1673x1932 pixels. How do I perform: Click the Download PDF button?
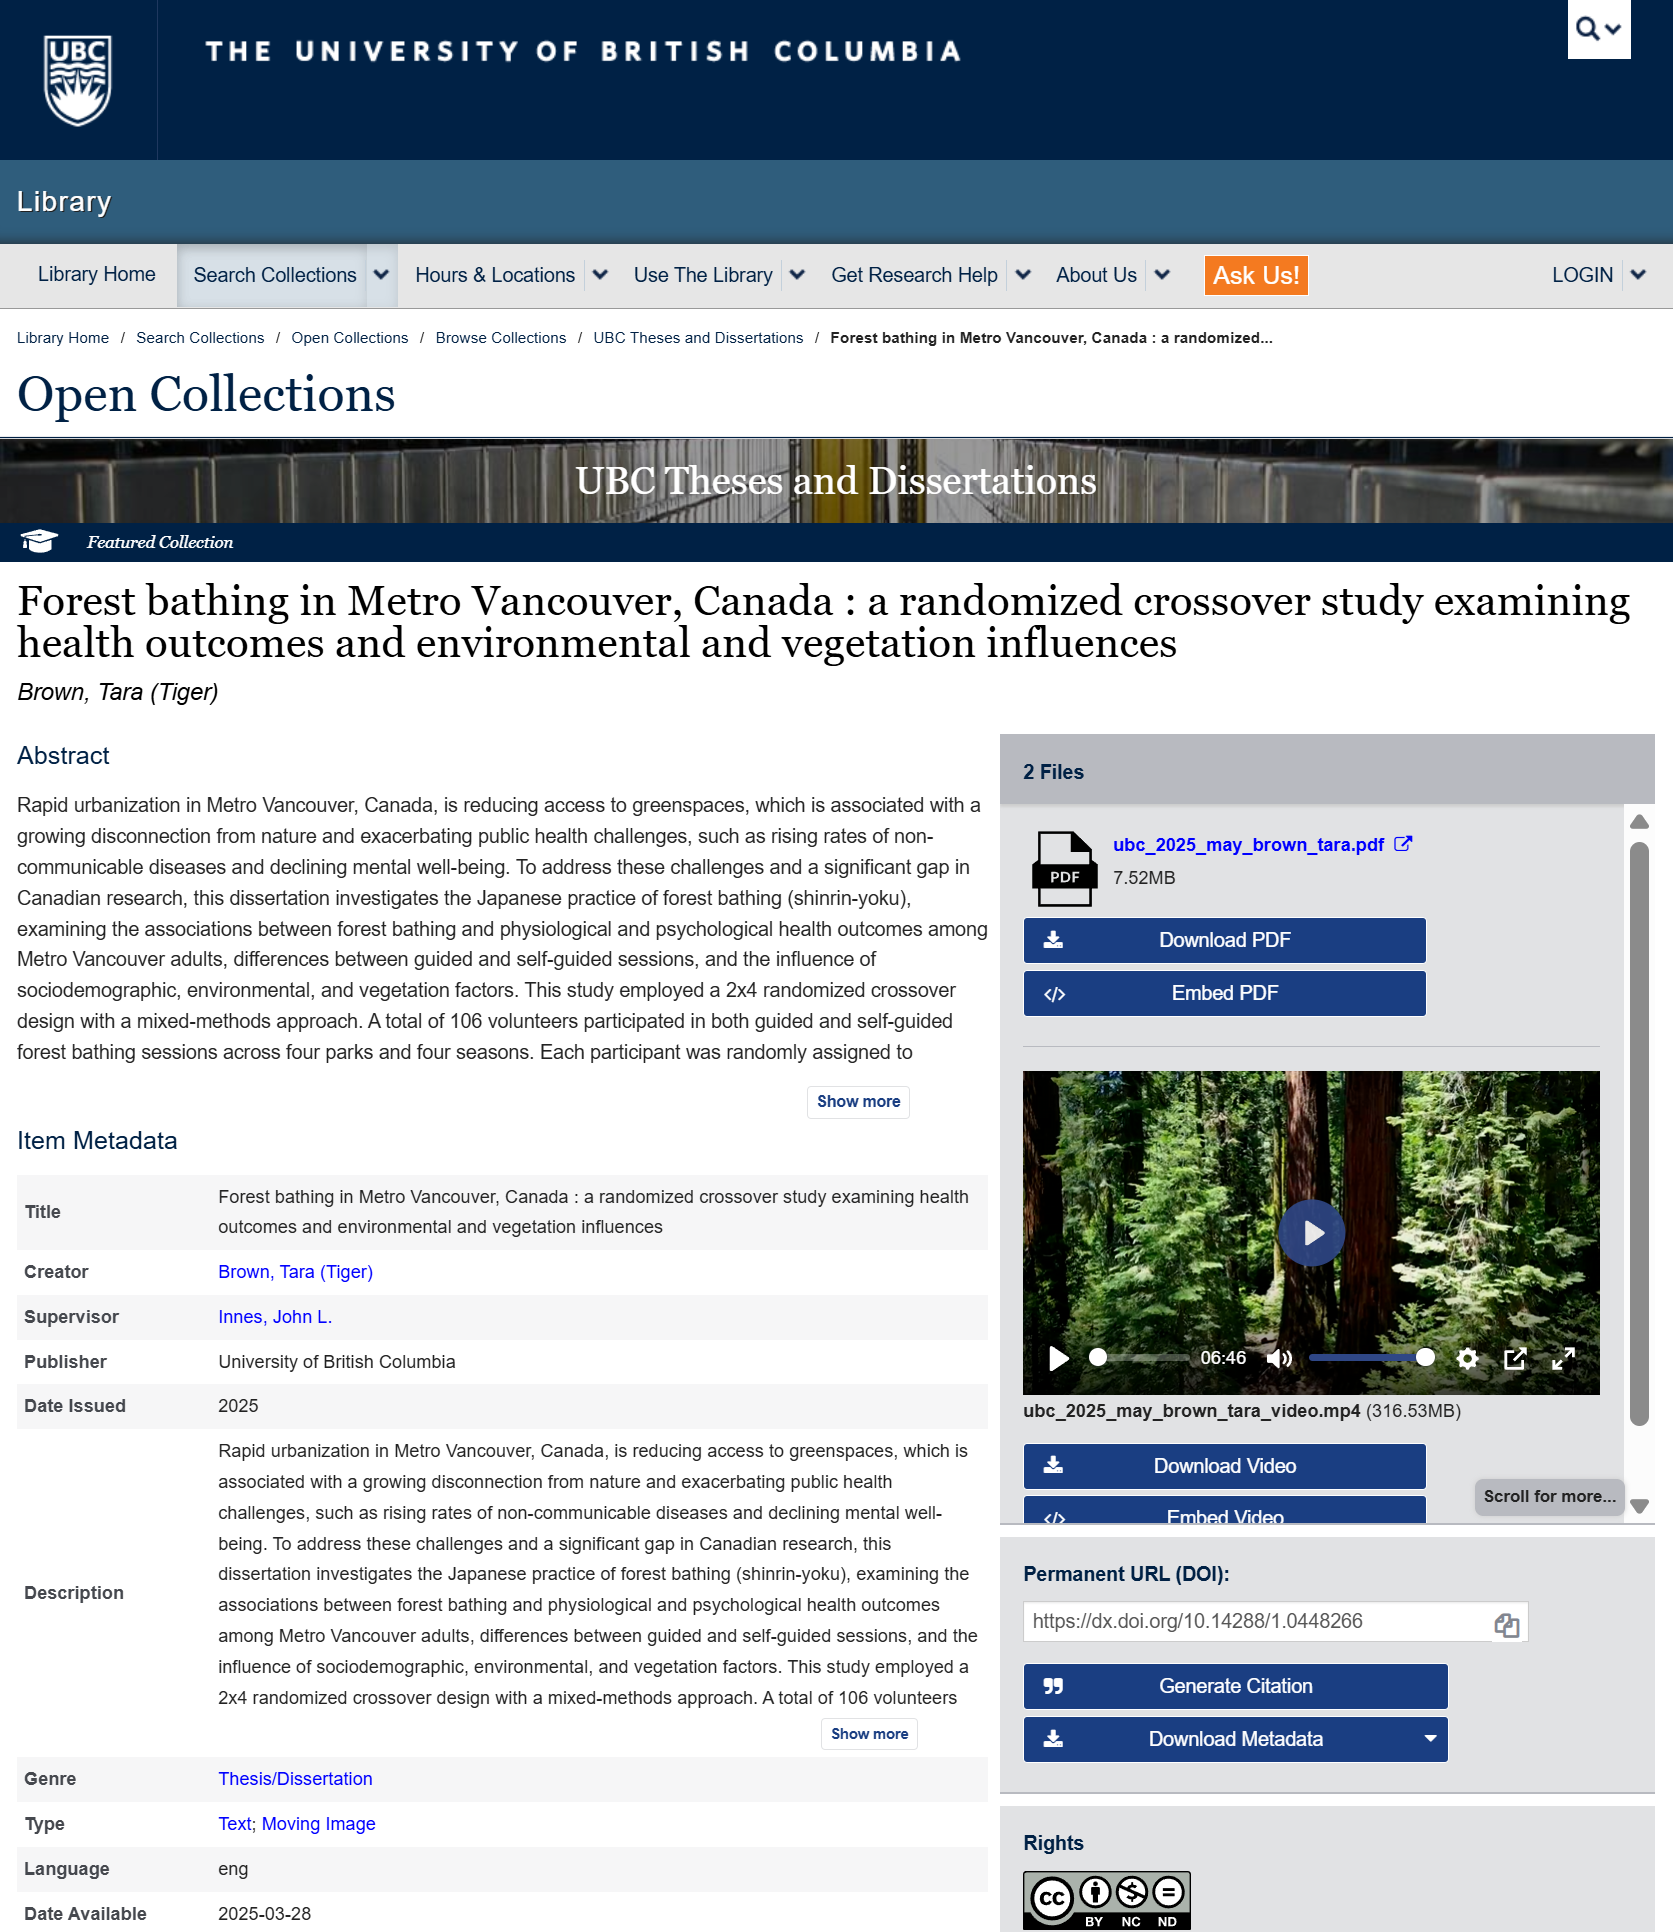pyautogui.click(x=1224, y=940)
